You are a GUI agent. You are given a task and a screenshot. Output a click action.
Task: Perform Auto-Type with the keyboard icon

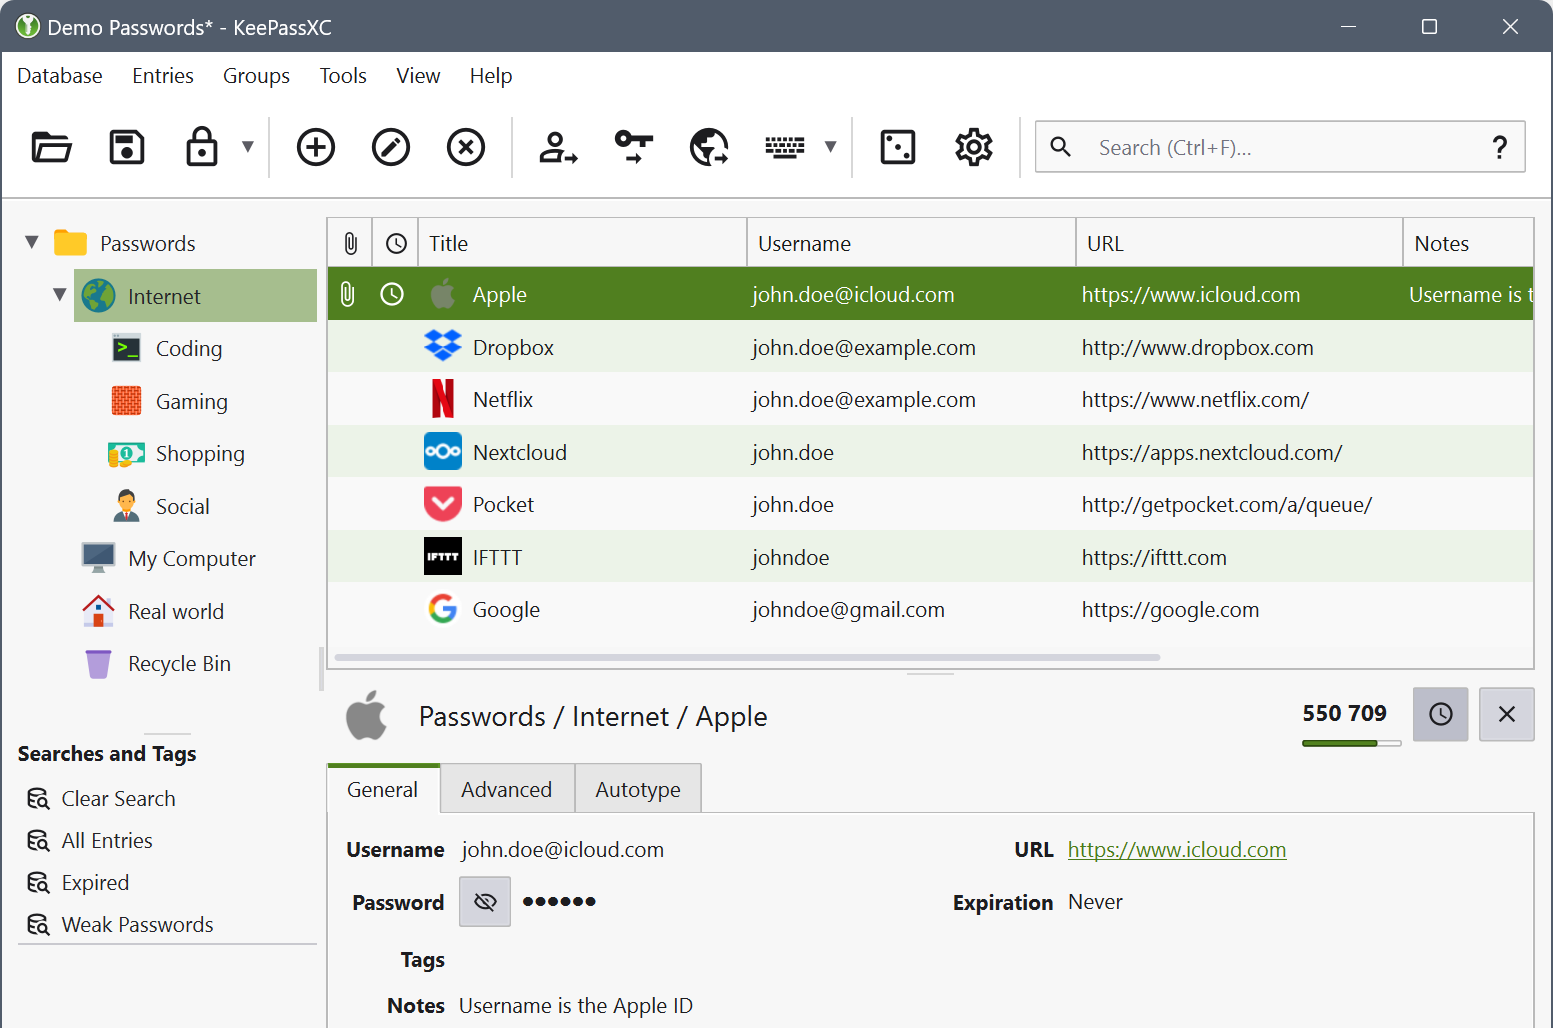(785, 147)
